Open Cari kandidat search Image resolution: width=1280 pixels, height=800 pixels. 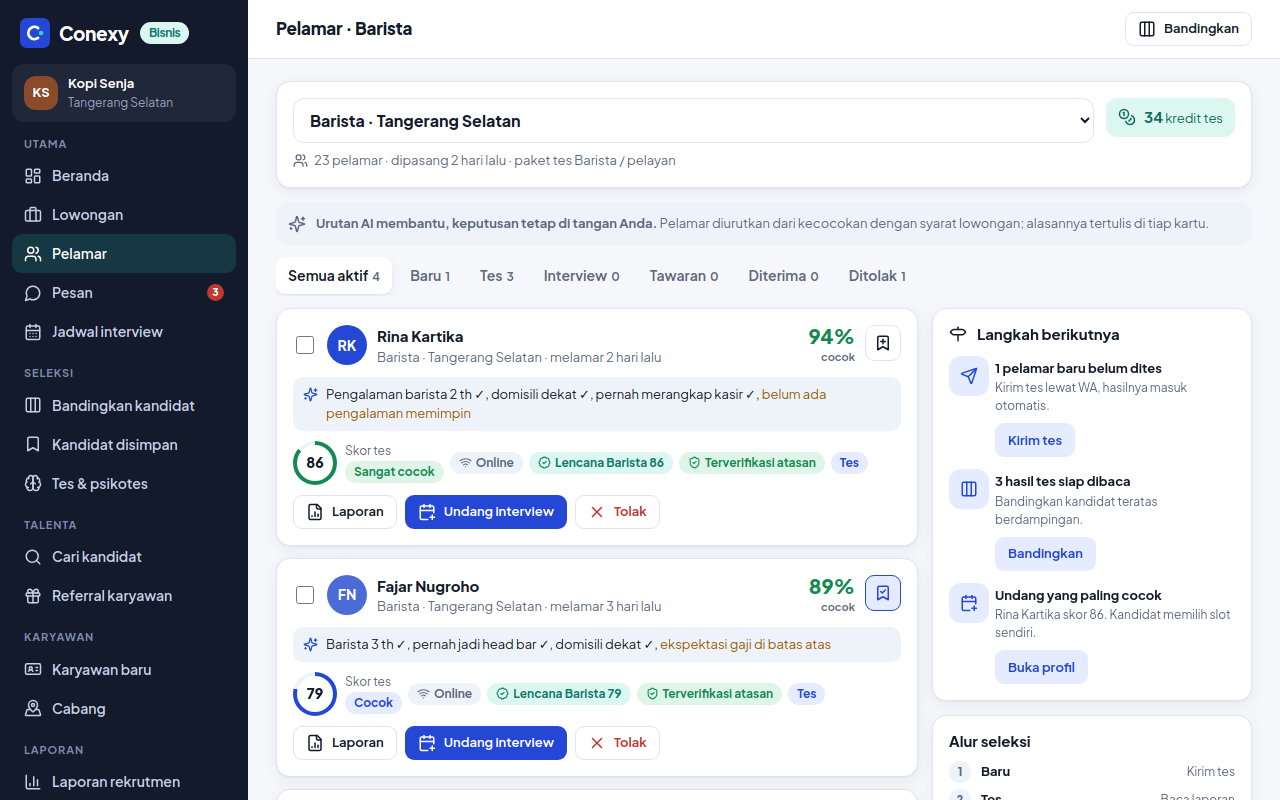(x=124, y=557)
